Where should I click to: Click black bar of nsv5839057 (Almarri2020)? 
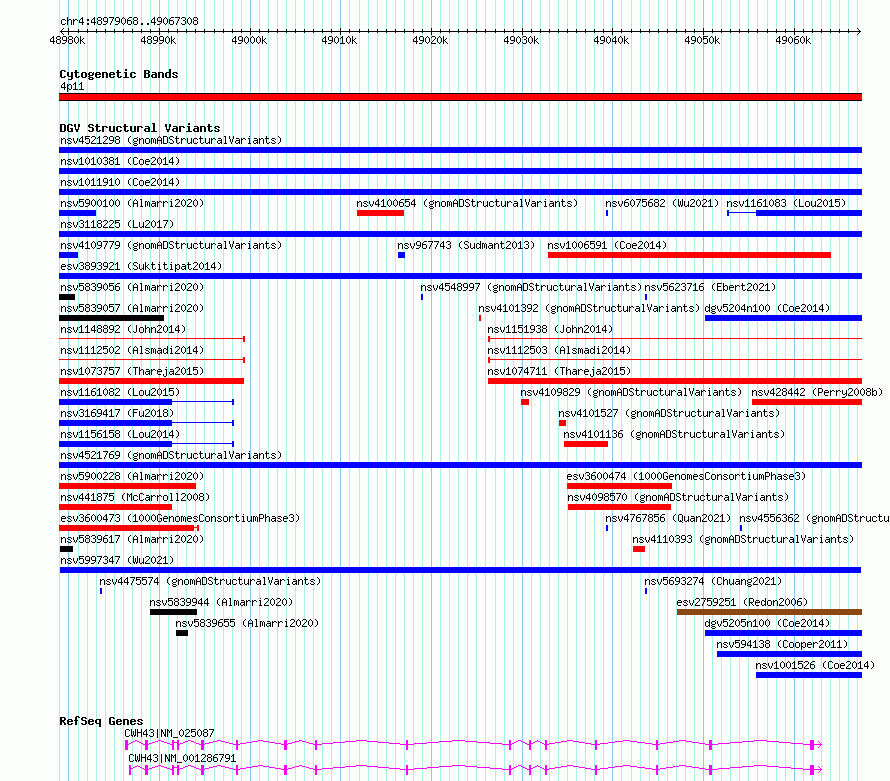tap(111, 318)
